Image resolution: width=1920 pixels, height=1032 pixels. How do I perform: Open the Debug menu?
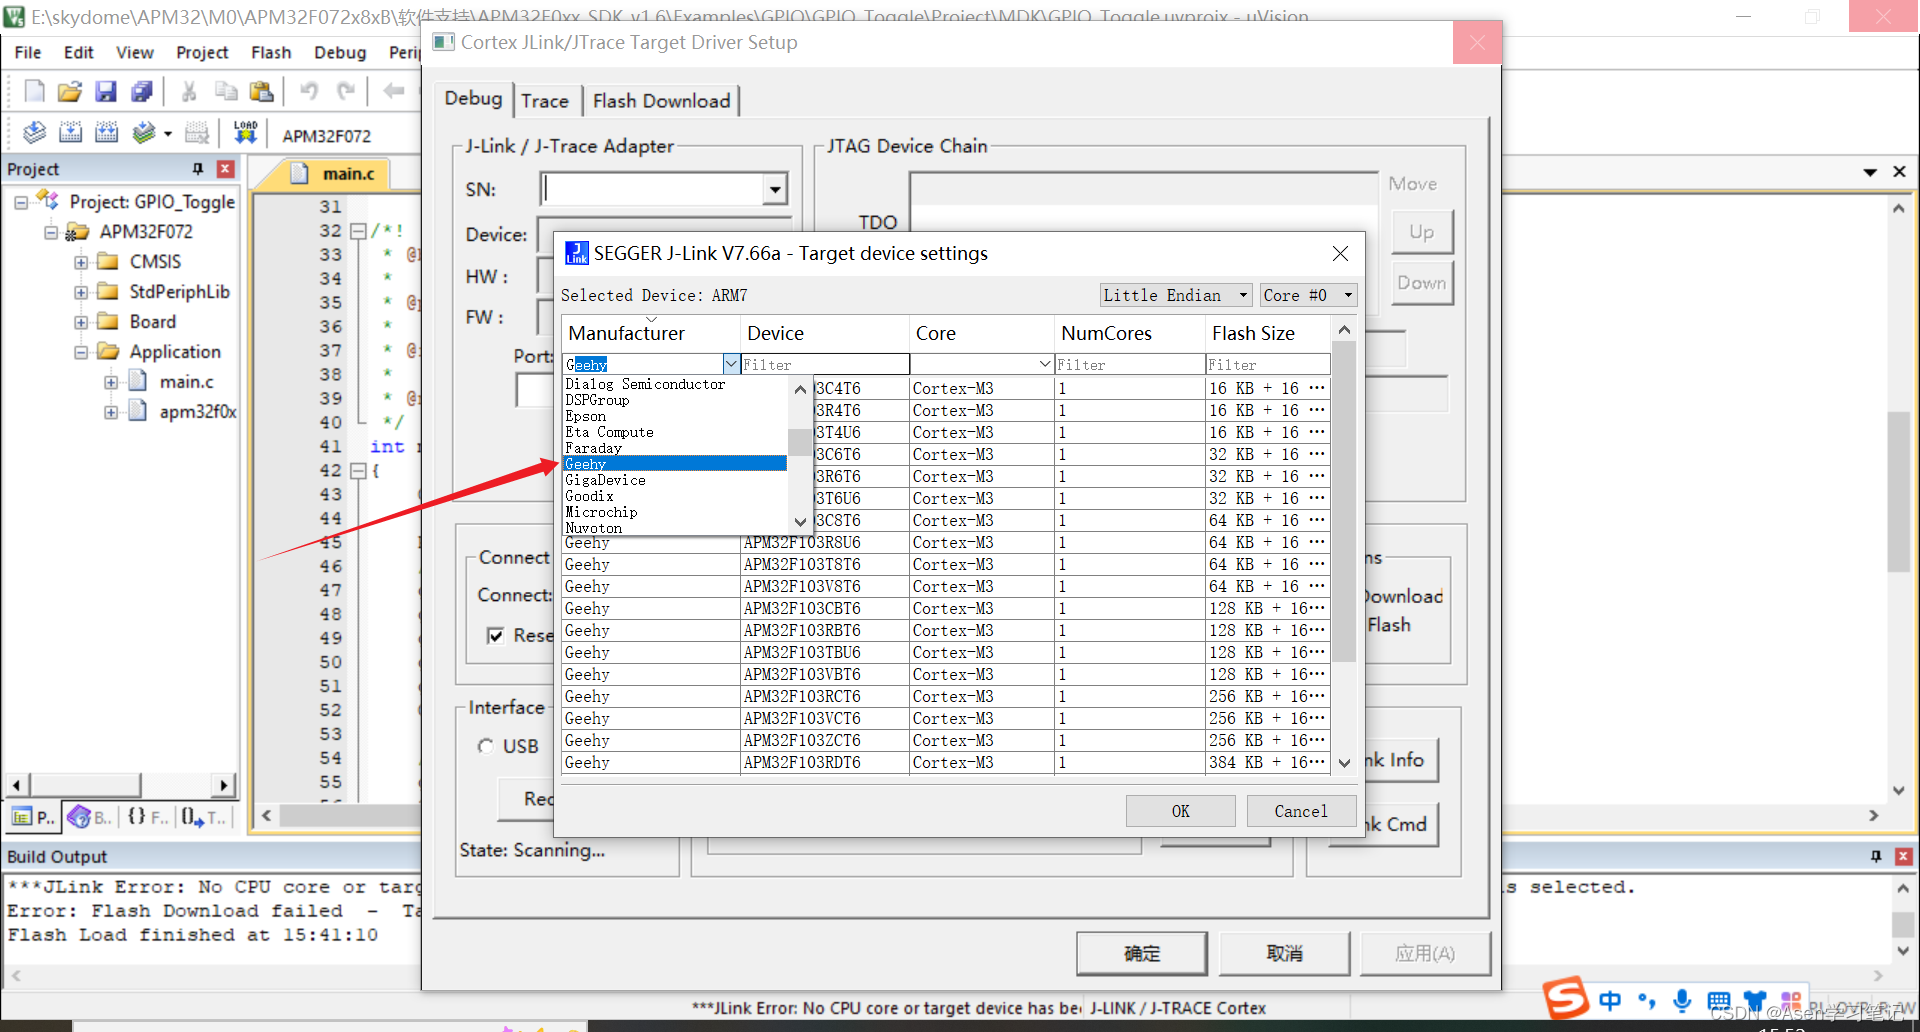click(x=340, y=52)
